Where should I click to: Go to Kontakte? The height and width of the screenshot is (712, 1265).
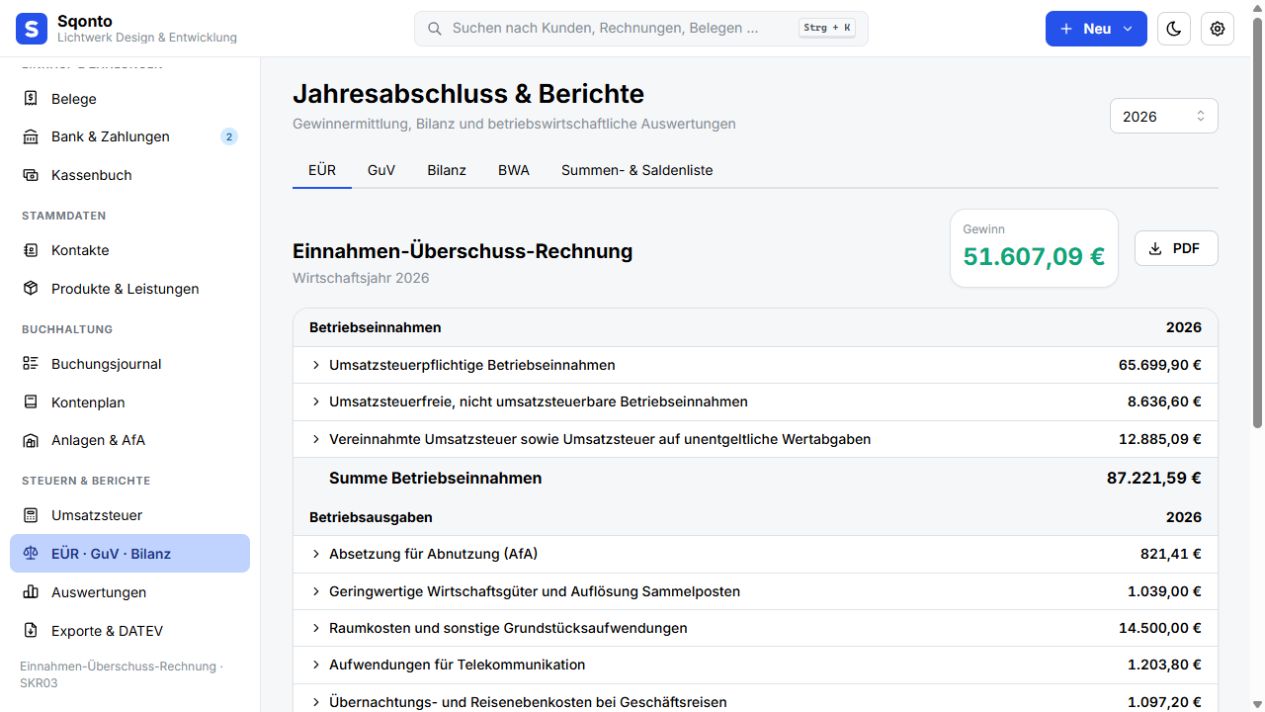(130, 251)
